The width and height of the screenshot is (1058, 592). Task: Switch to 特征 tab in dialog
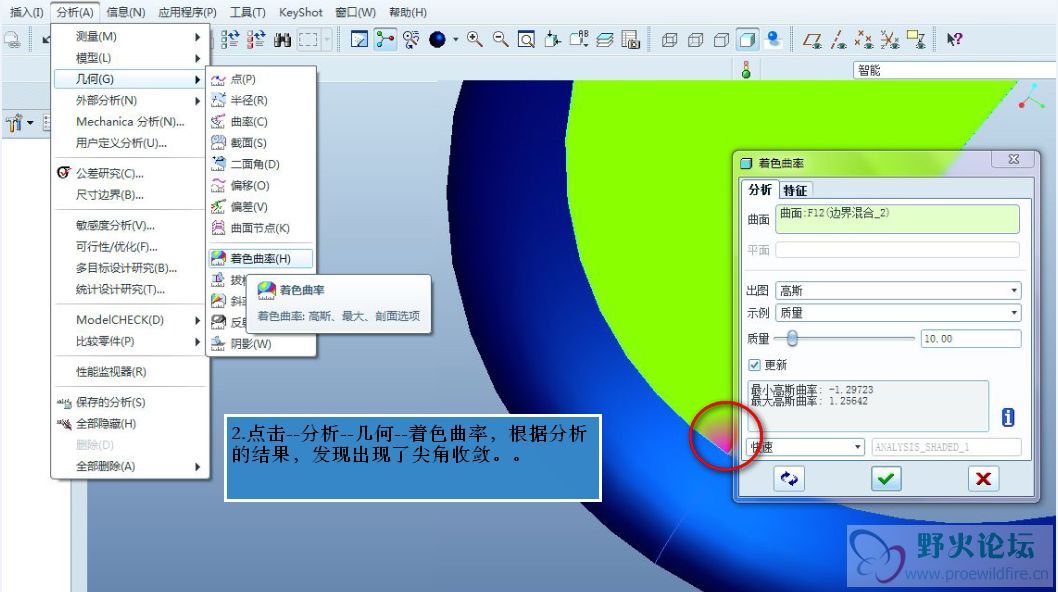click(795, 190)
